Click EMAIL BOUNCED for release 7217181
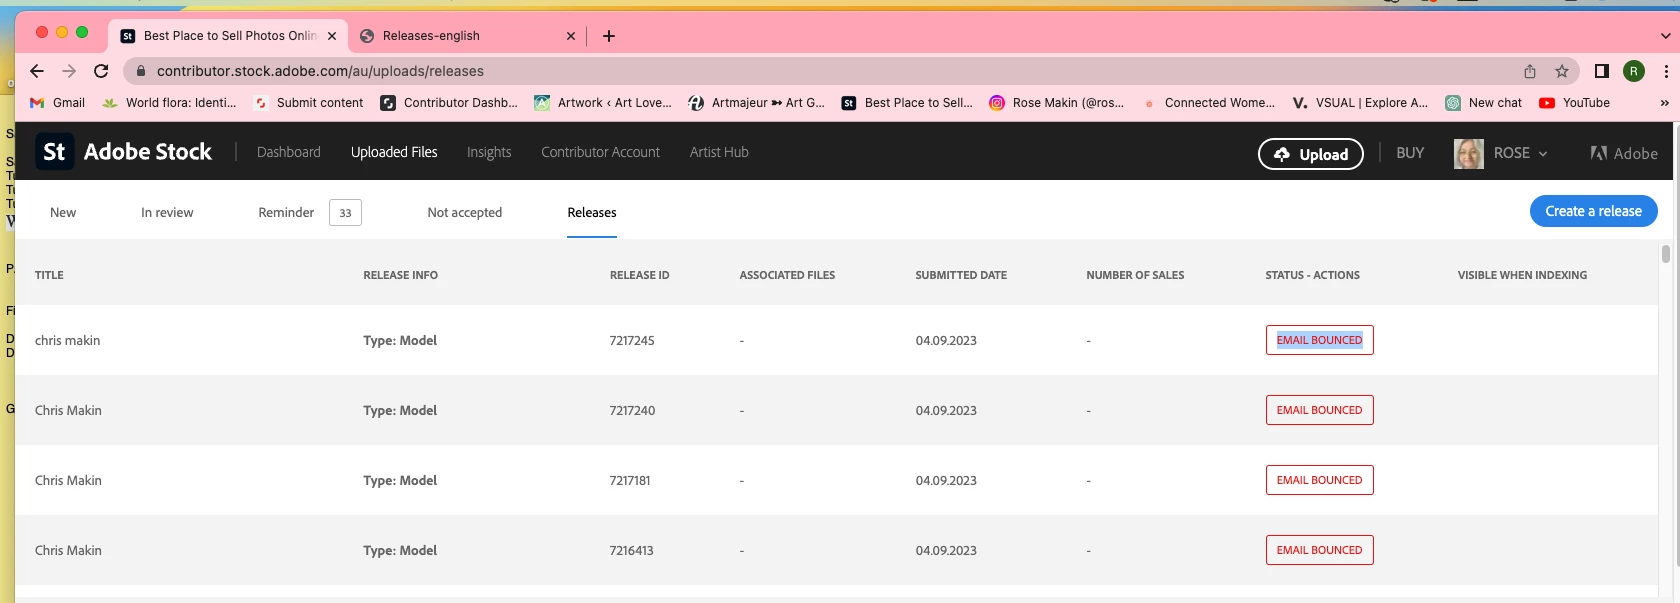 (x=1320, y=480)
